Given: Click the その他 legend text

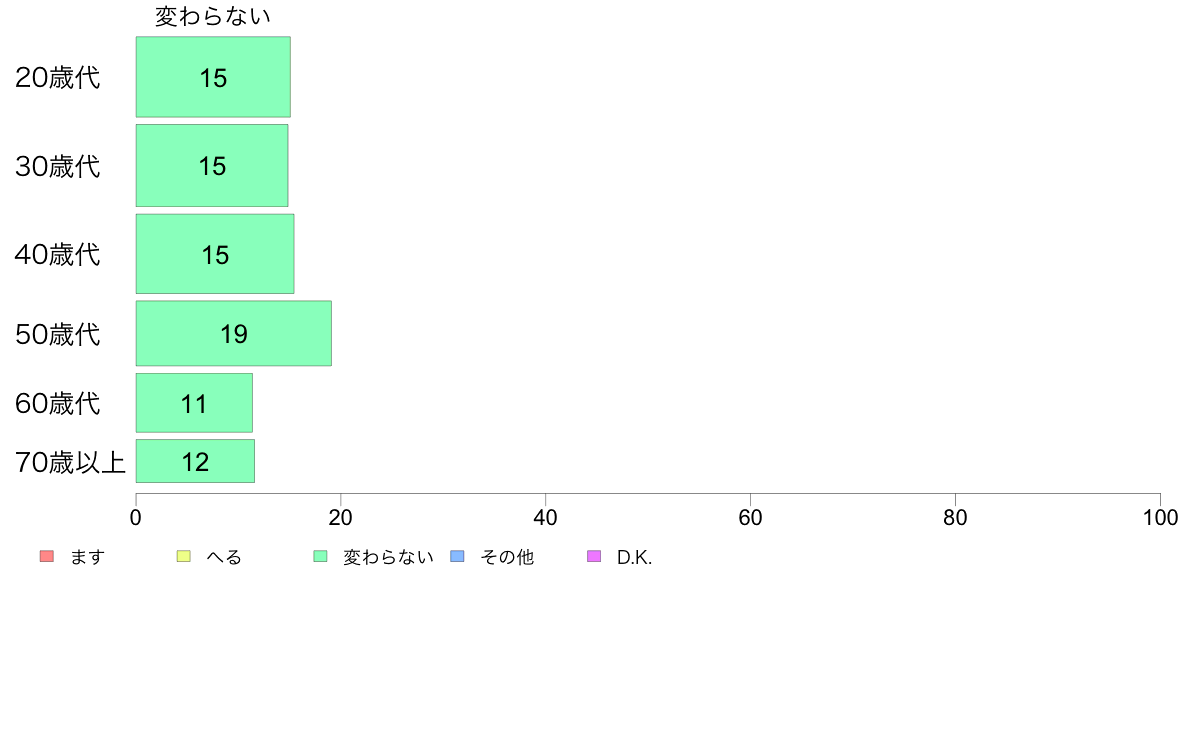Looking at the screenshot, I should click(507, 557).
